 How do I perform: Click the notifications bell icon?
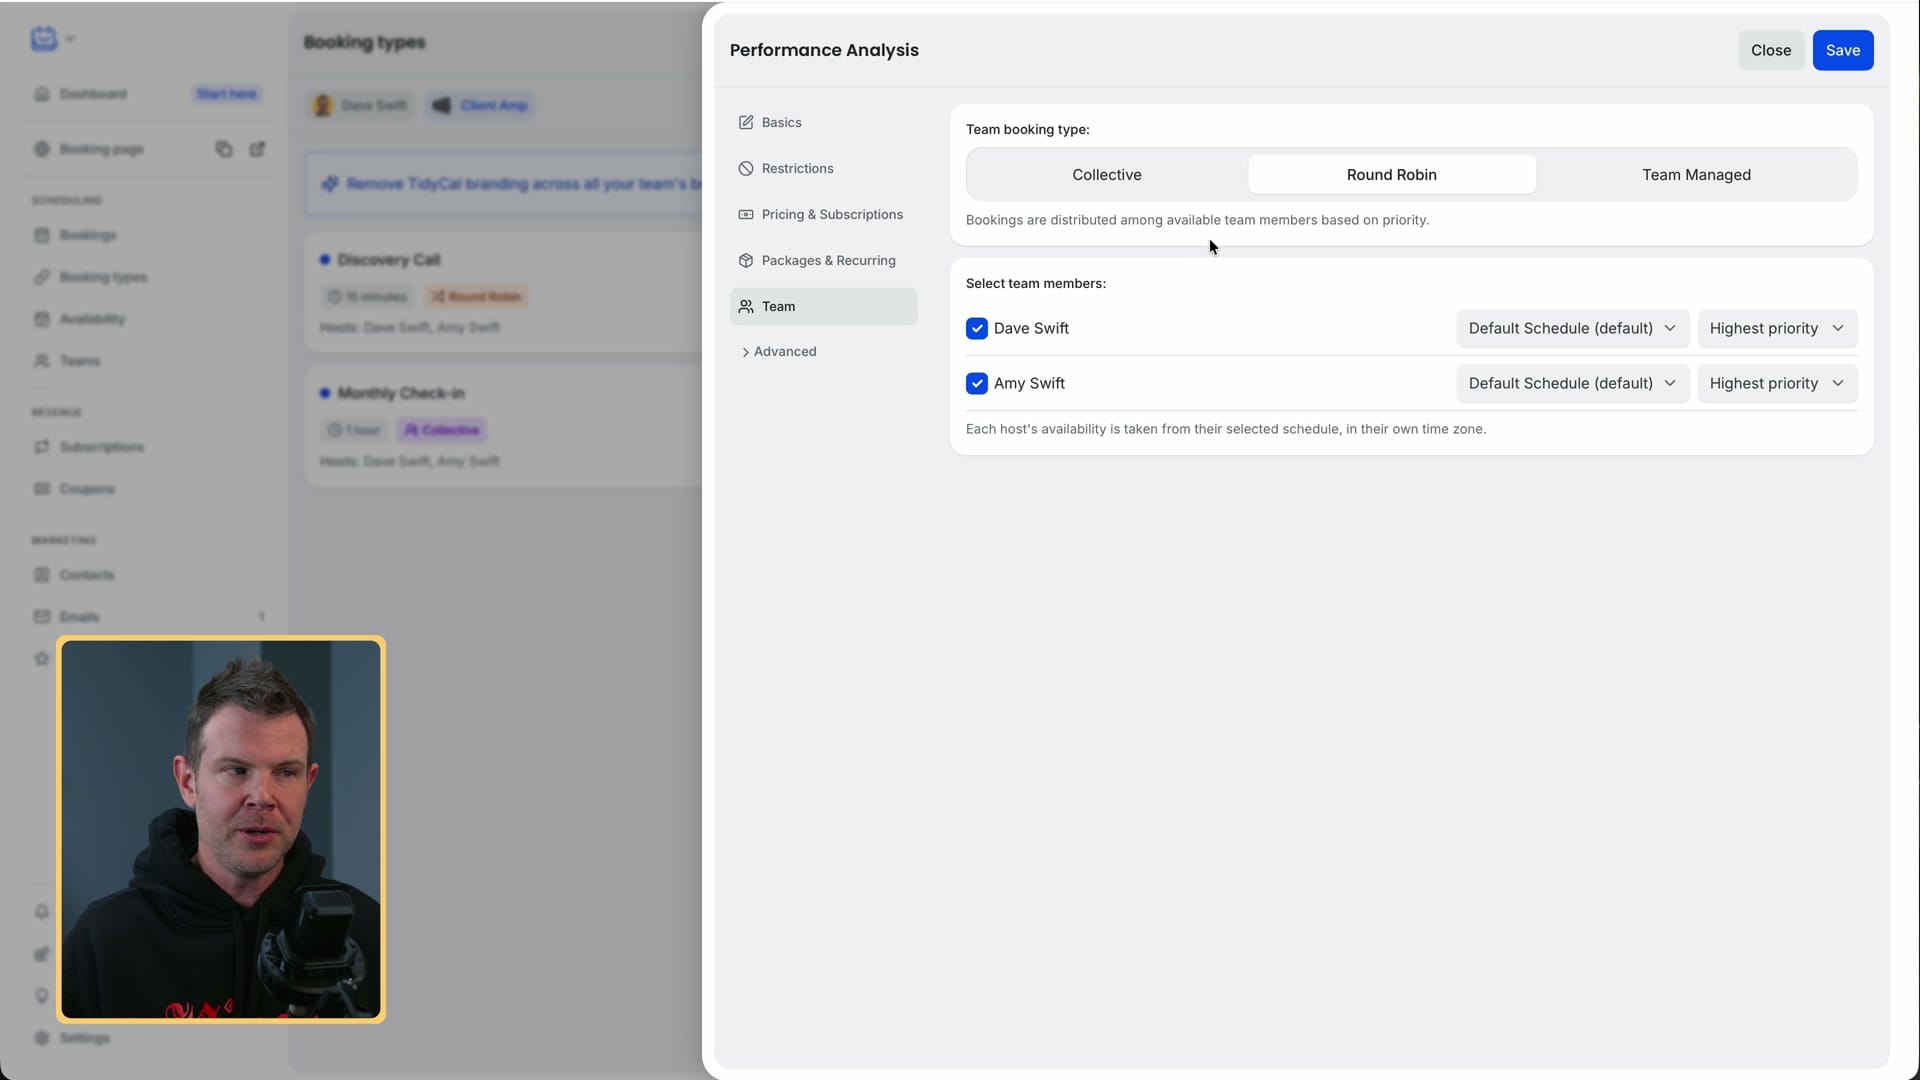[x=41, y=911]
